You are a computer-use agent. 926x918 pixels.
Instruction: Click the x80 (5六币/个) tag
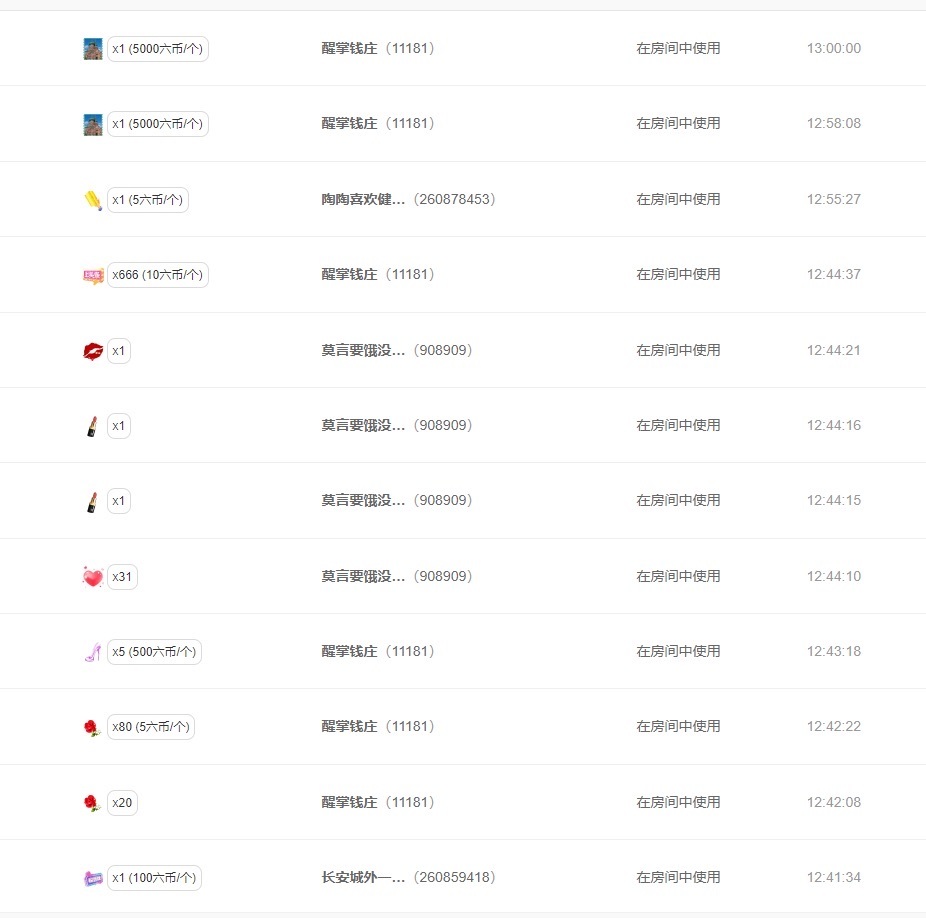[x=151, y=727]
